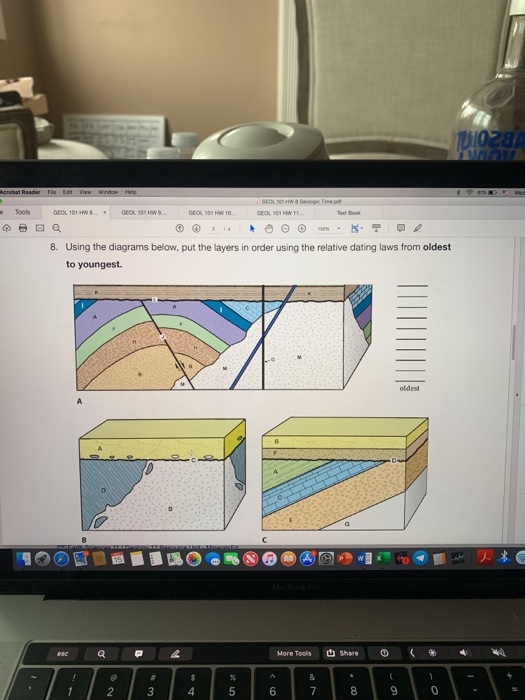Print the document with the printer icon
The height and width of the screenshot is (700, 525).
coord(23,228)
